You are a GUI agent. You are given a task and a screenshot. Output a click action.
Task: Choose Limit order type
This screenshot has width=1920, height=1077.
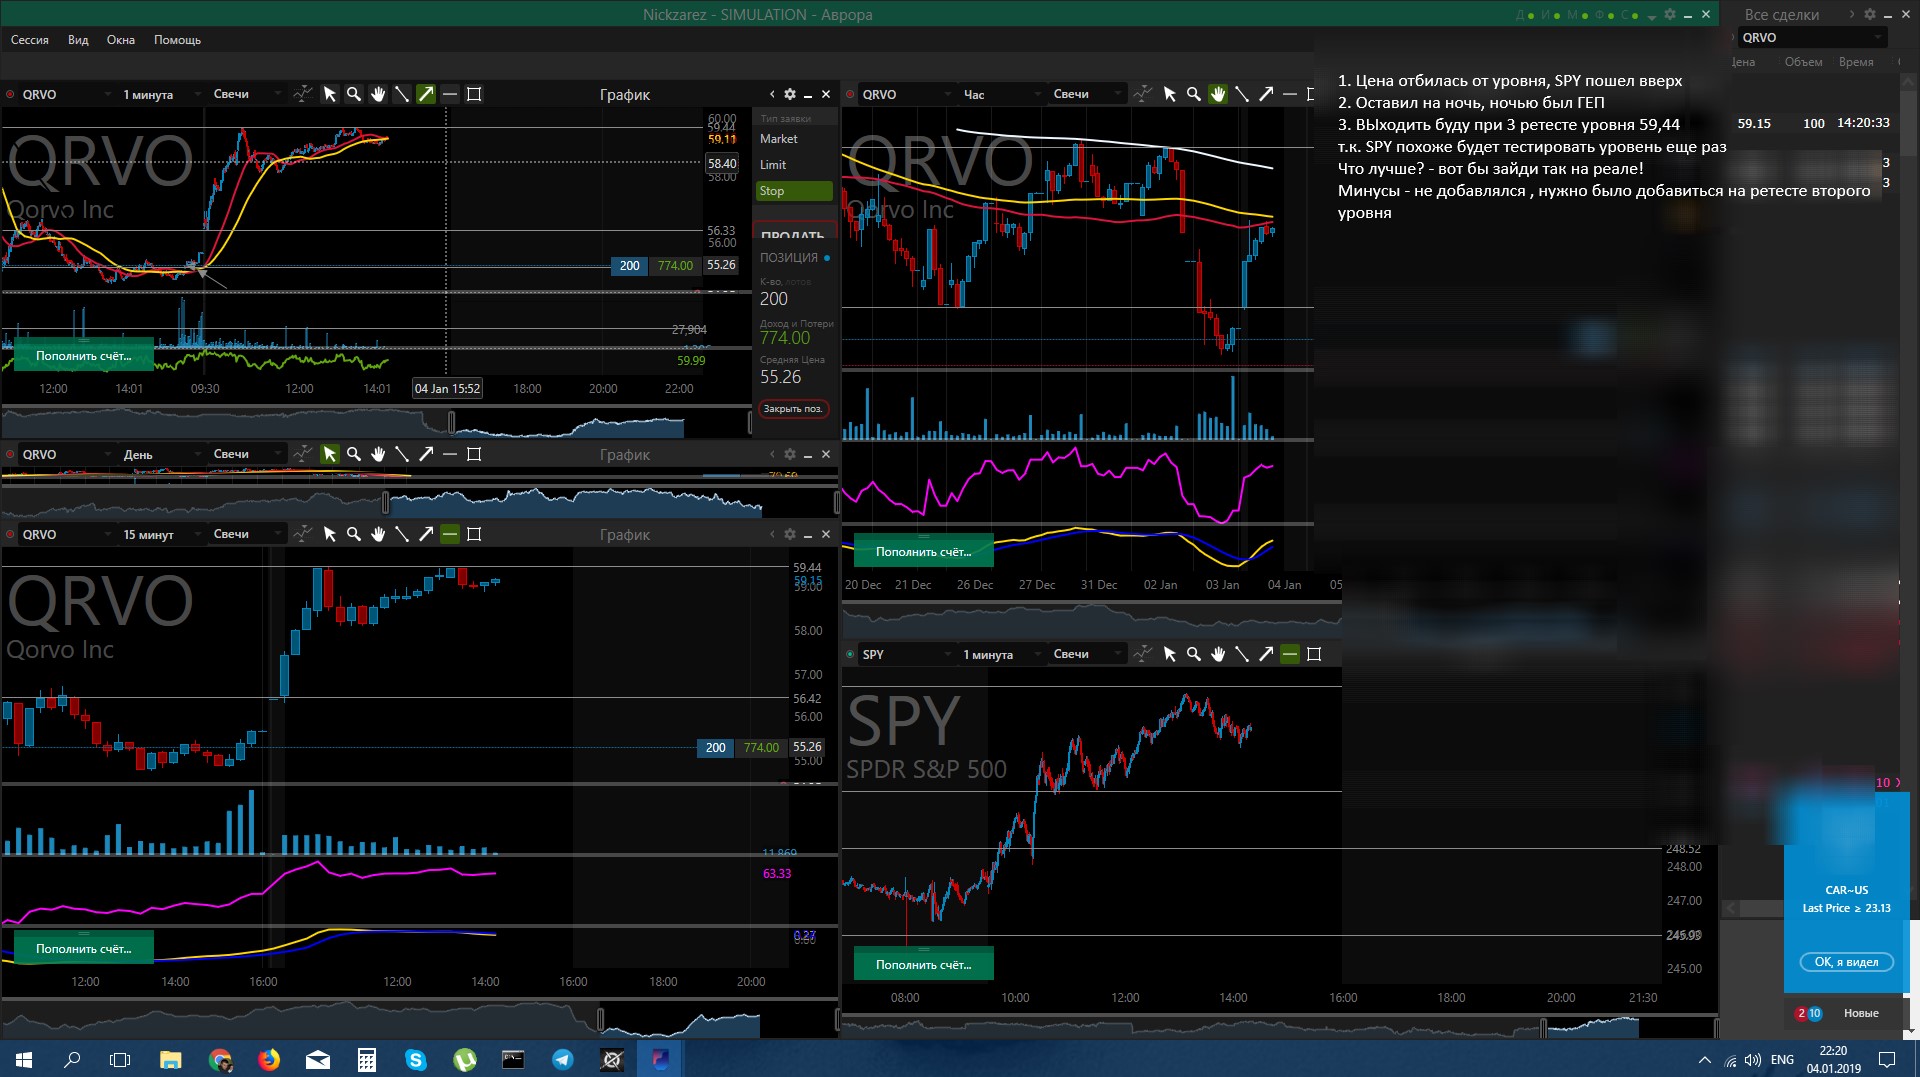[x=794, y=165]
